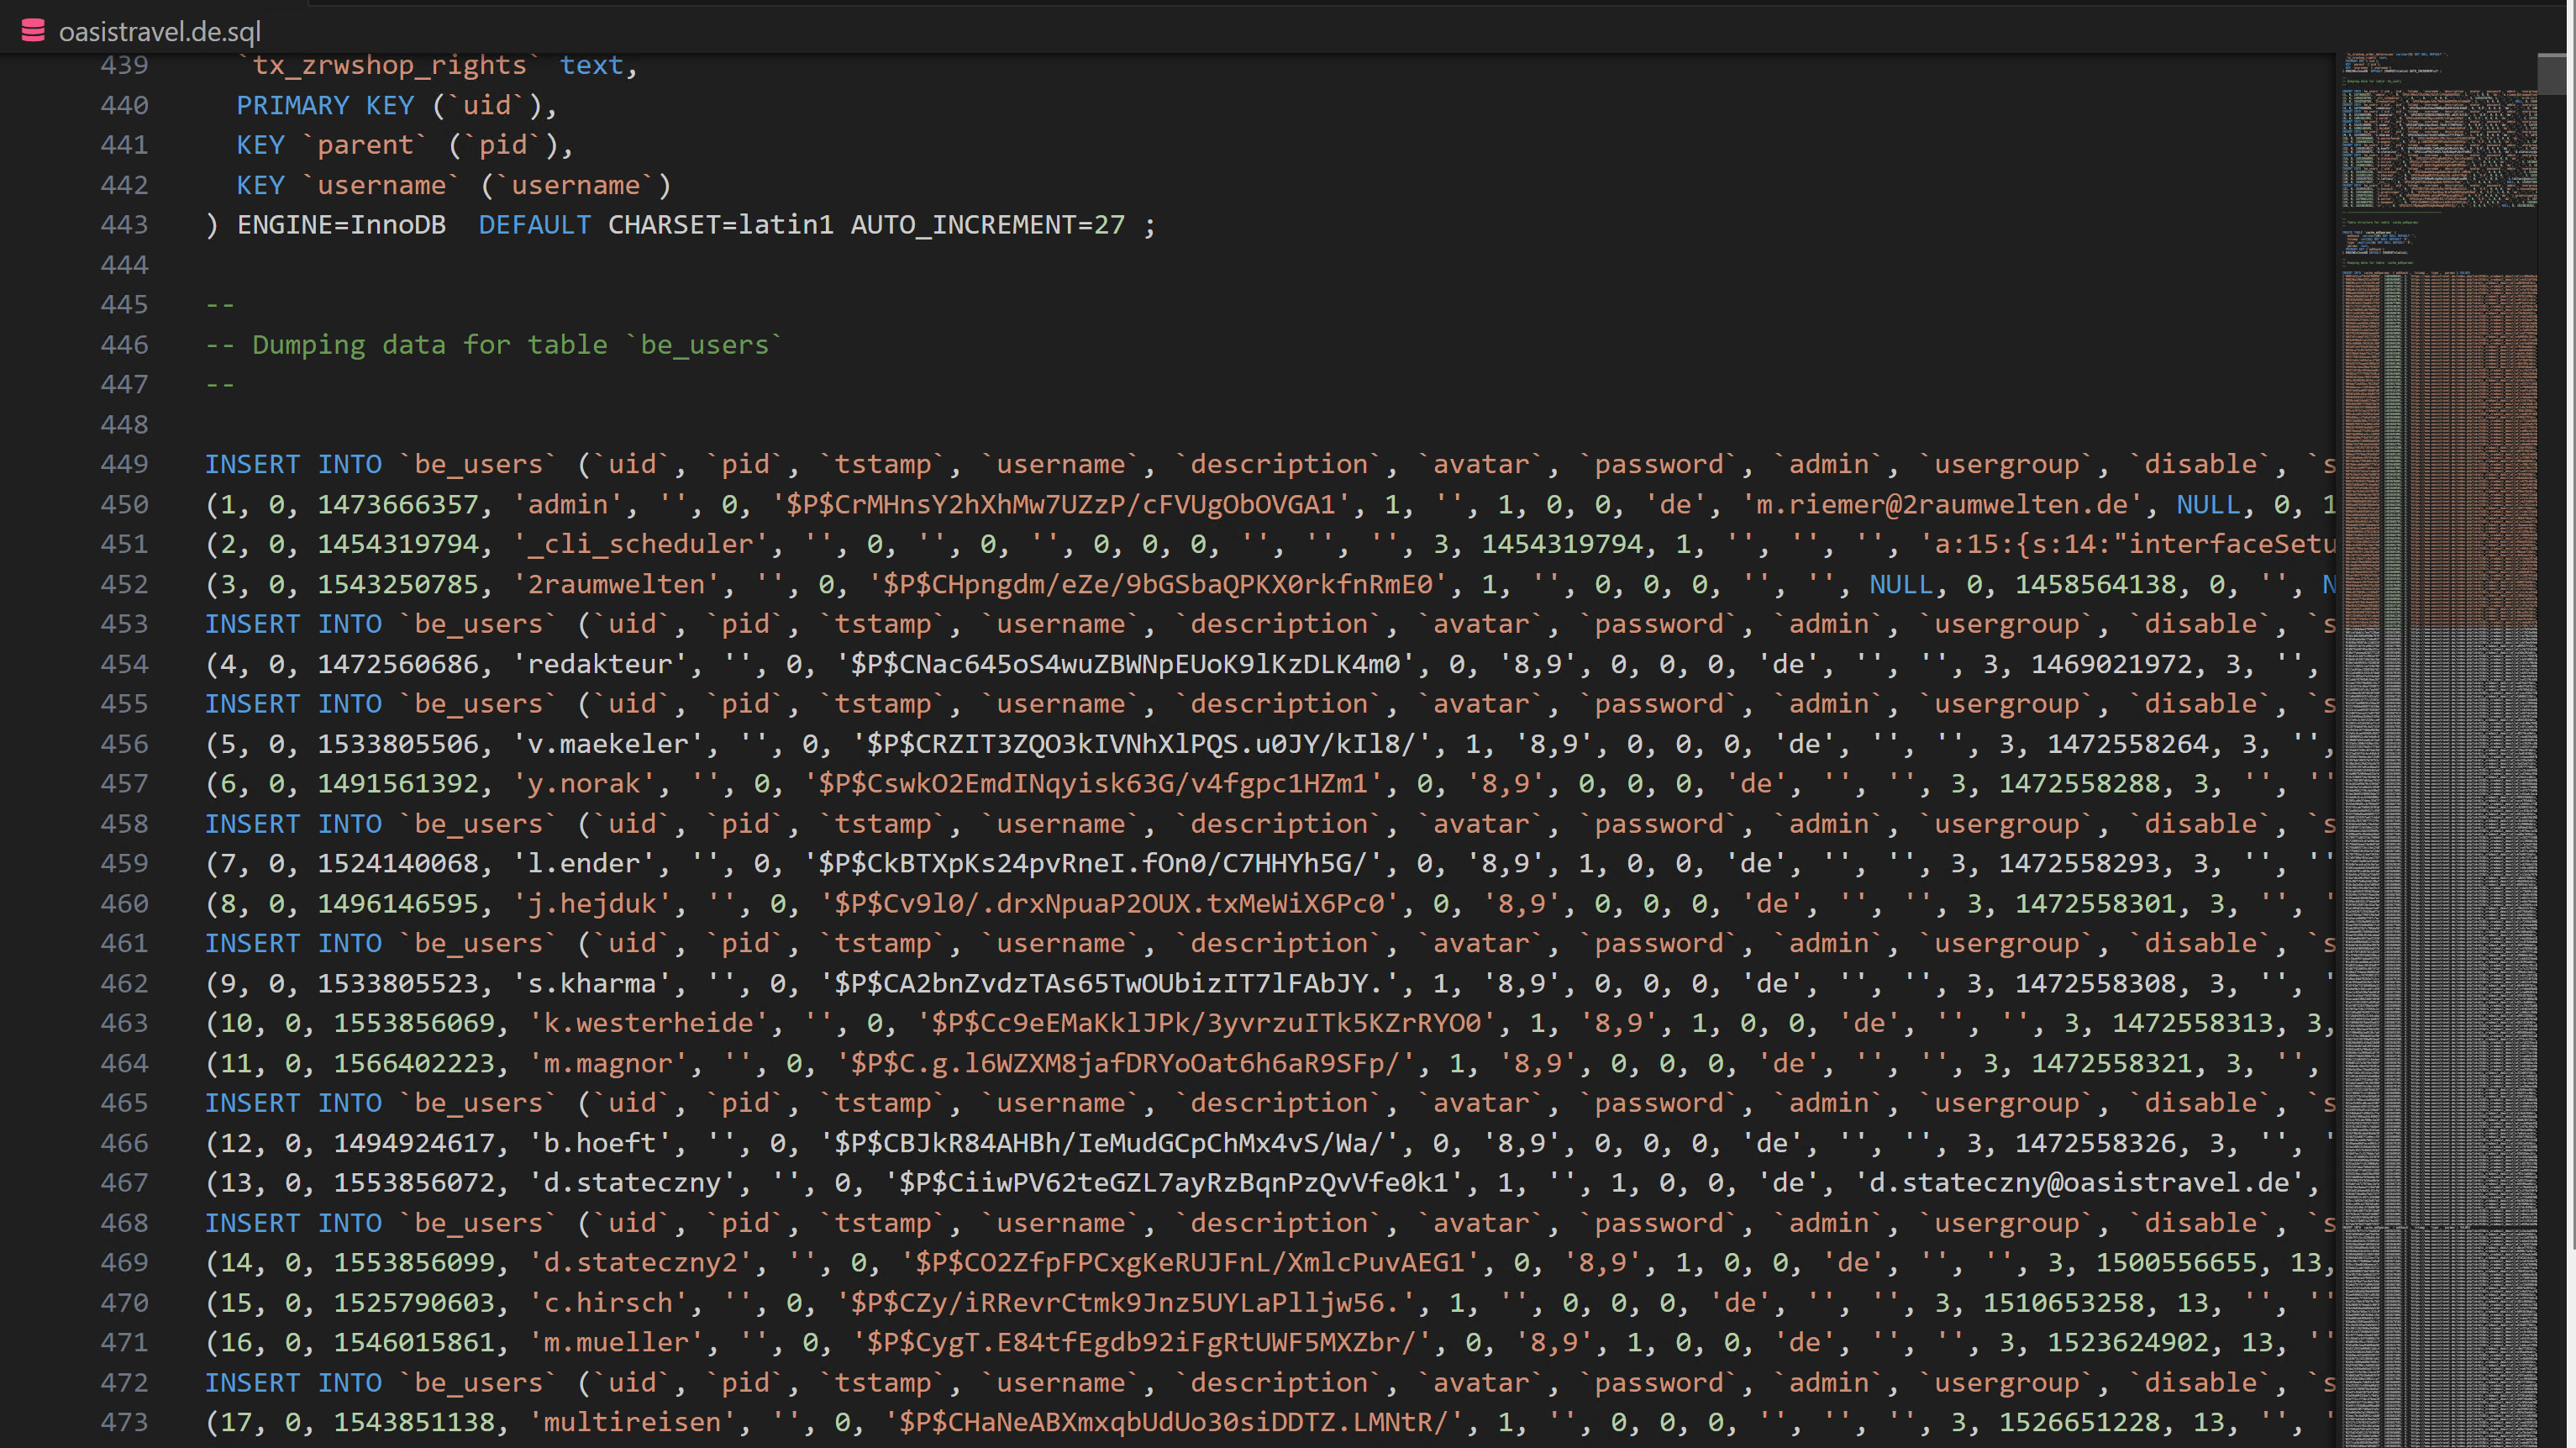
Task: Click line number 449 in gutter
Action: 124,464
